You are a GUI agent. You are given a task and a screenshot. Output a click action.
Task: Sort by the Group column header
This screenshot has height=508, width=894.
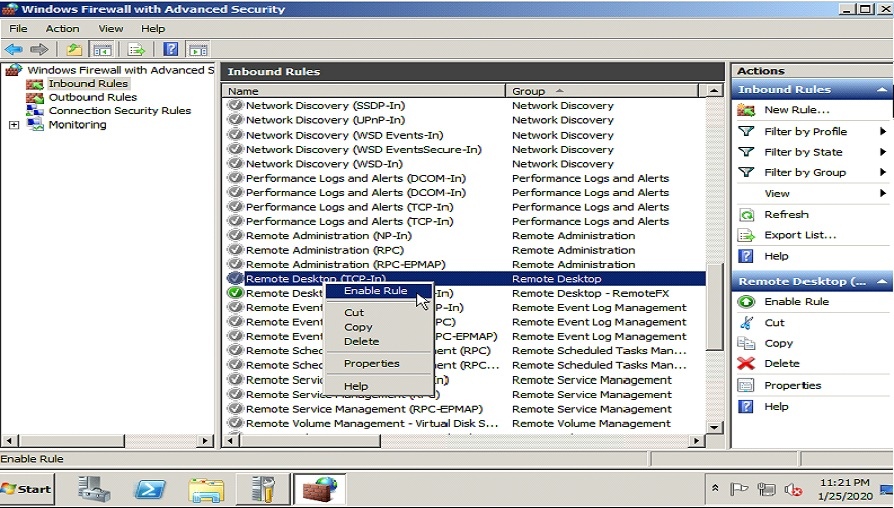(x=602, y=91)
